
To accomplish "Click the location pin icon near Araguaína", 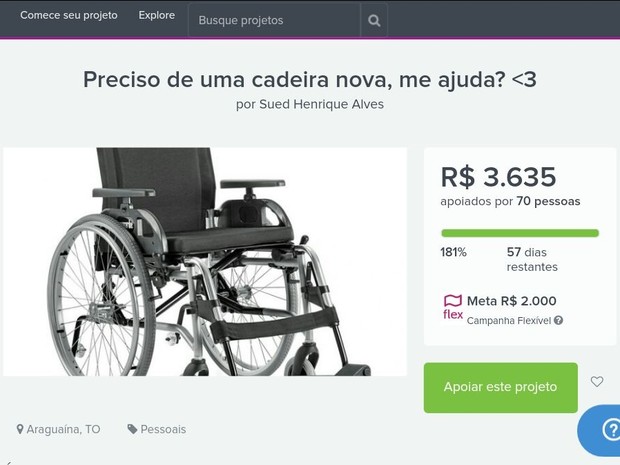I will pos(20,429).
